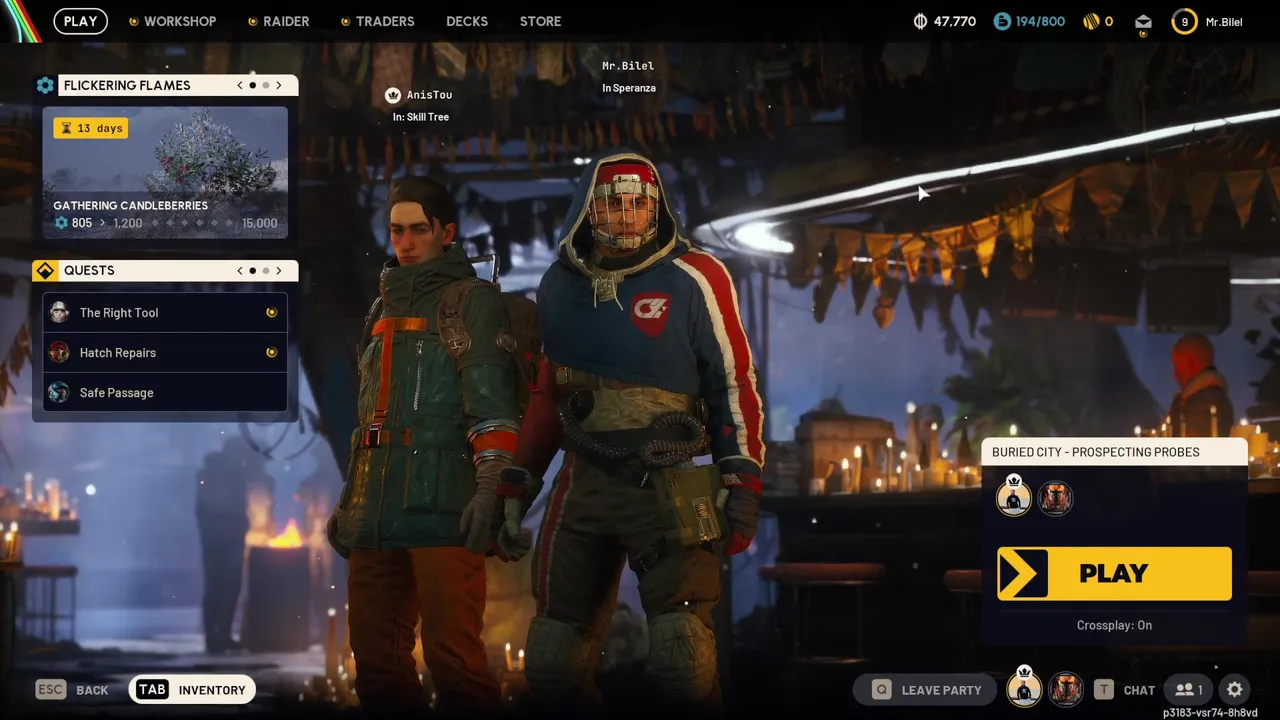Select red-masked teammate avatar in match panel
The height and width of the screenshot is (720, 1280).
1056,498
